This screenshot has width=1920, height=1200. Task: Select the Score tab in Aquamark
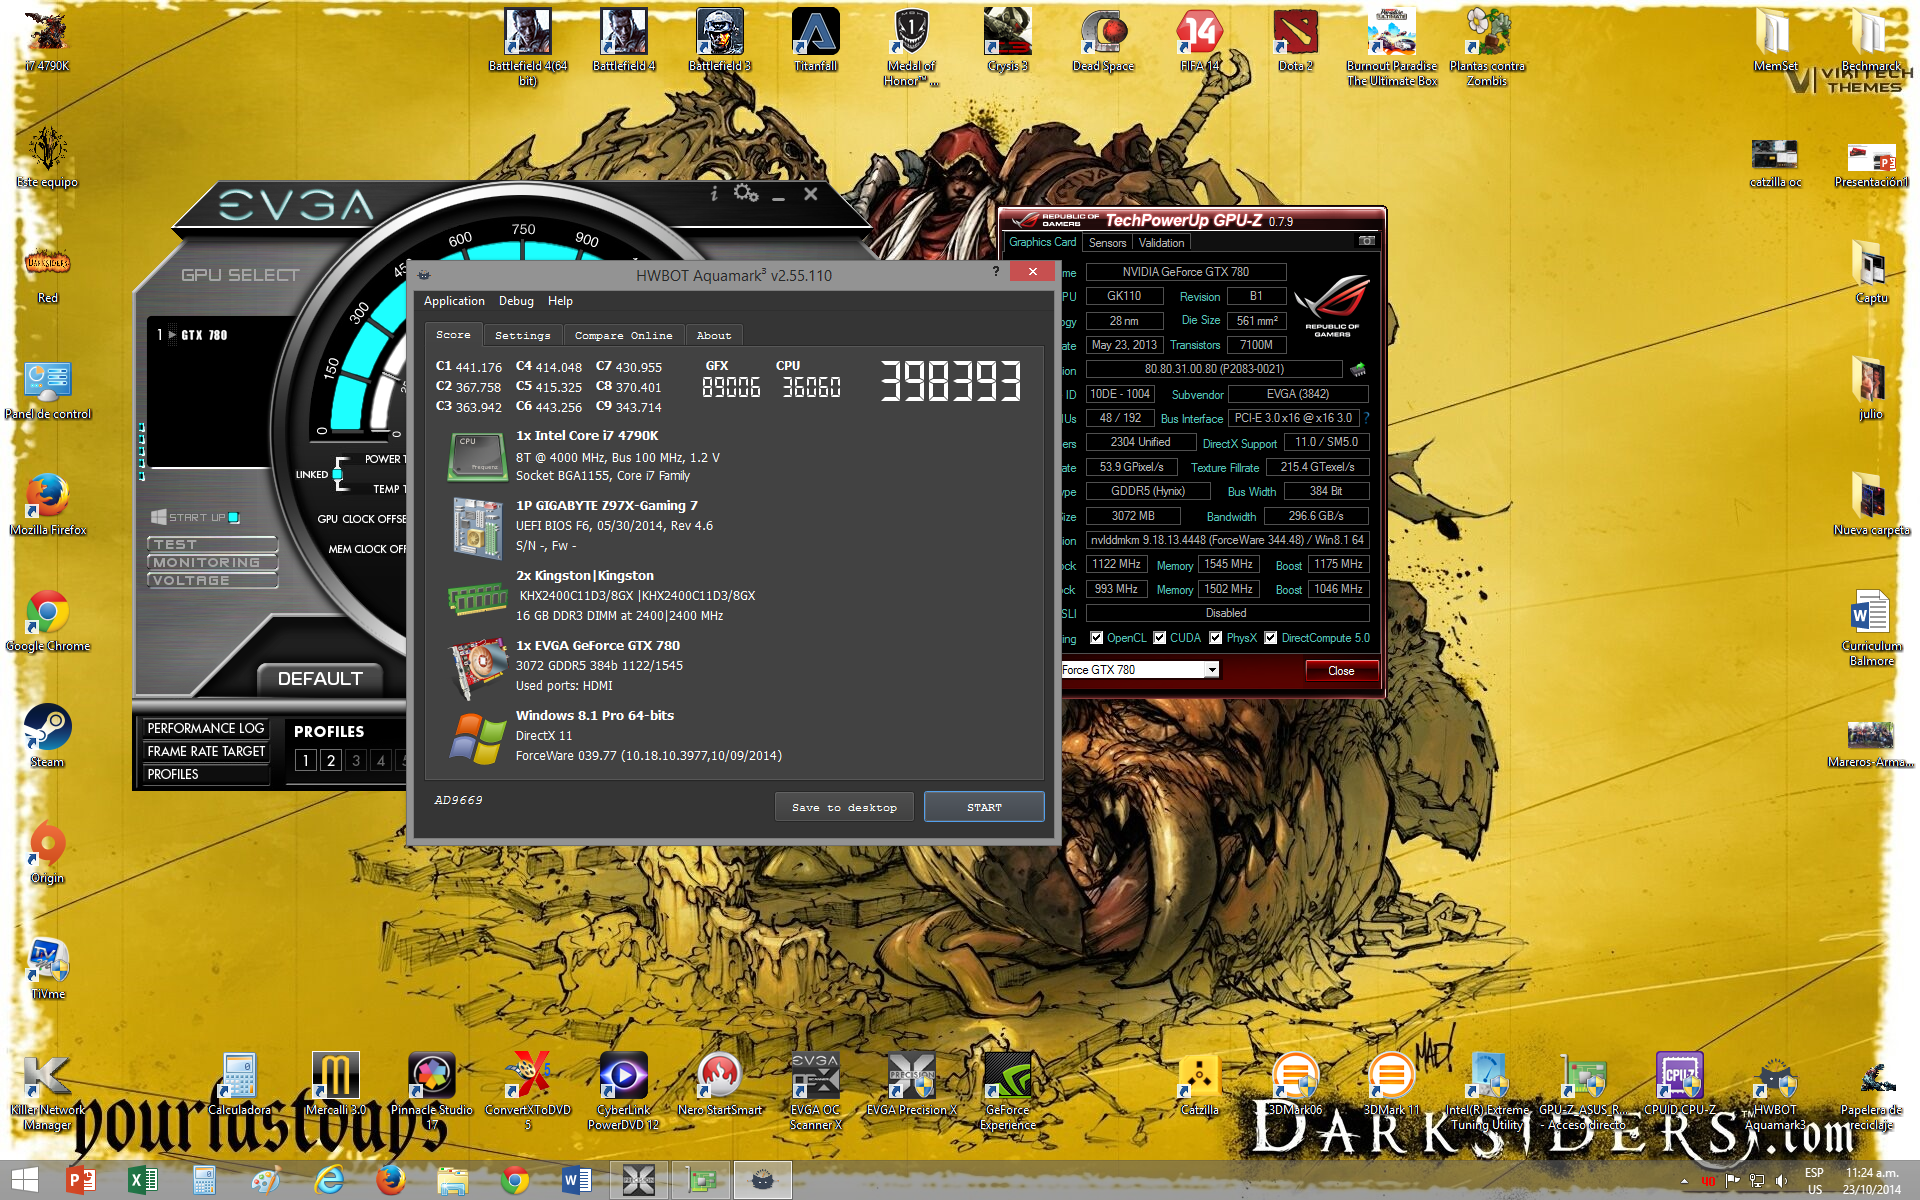tap(453, 335)
